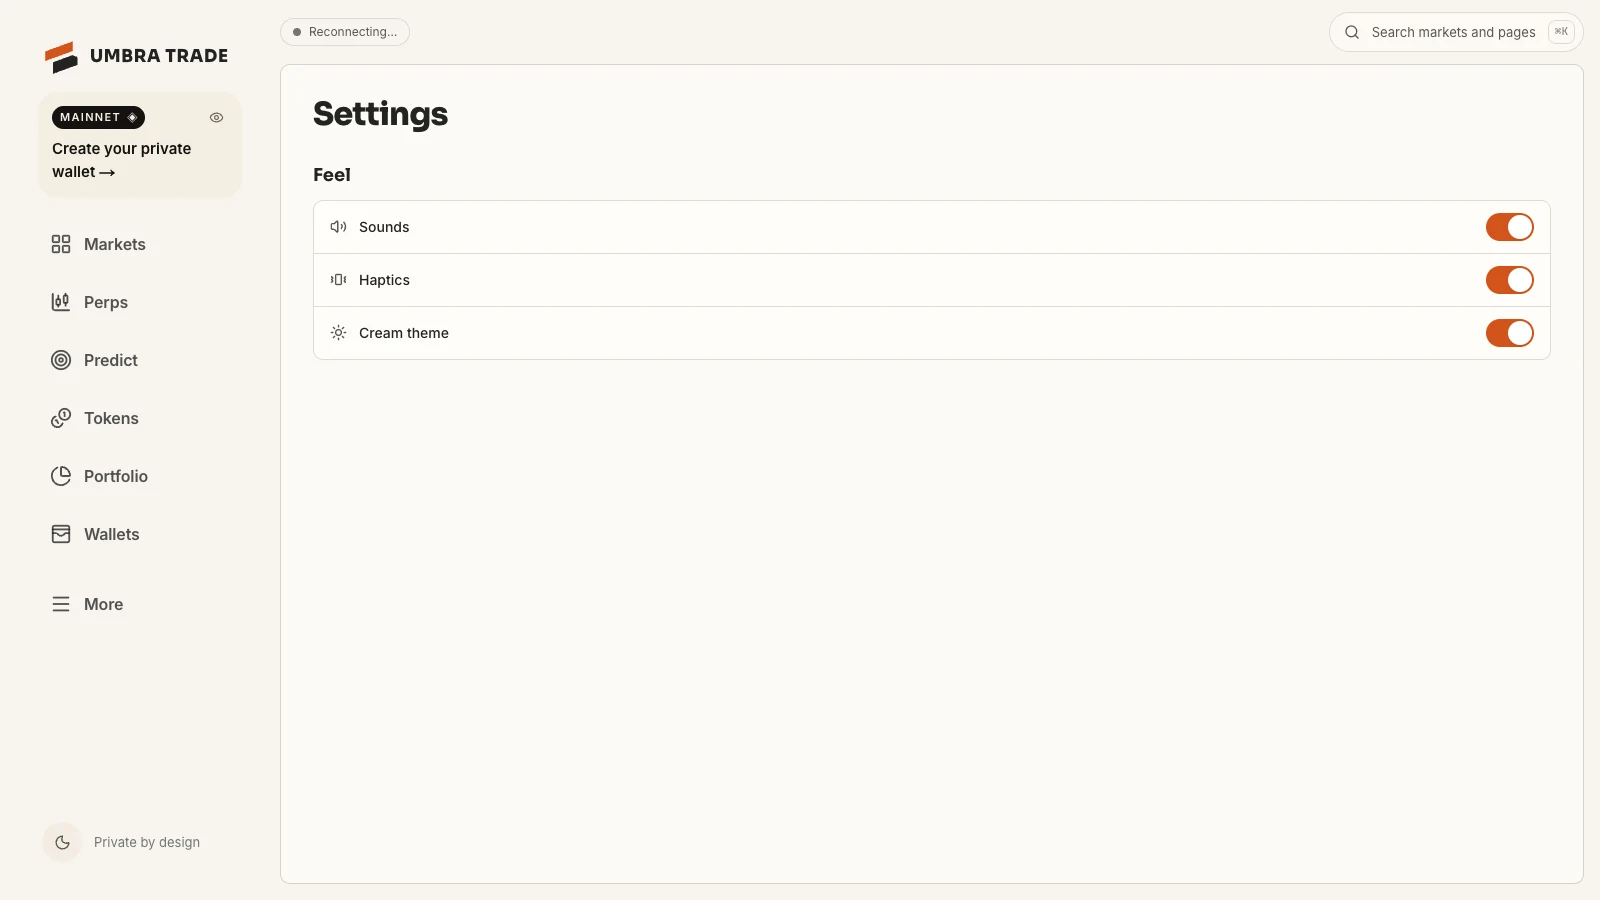This screenshot has height=900, width=1600.
Task: Go to Markets page
Action: (x=115, y=244)
